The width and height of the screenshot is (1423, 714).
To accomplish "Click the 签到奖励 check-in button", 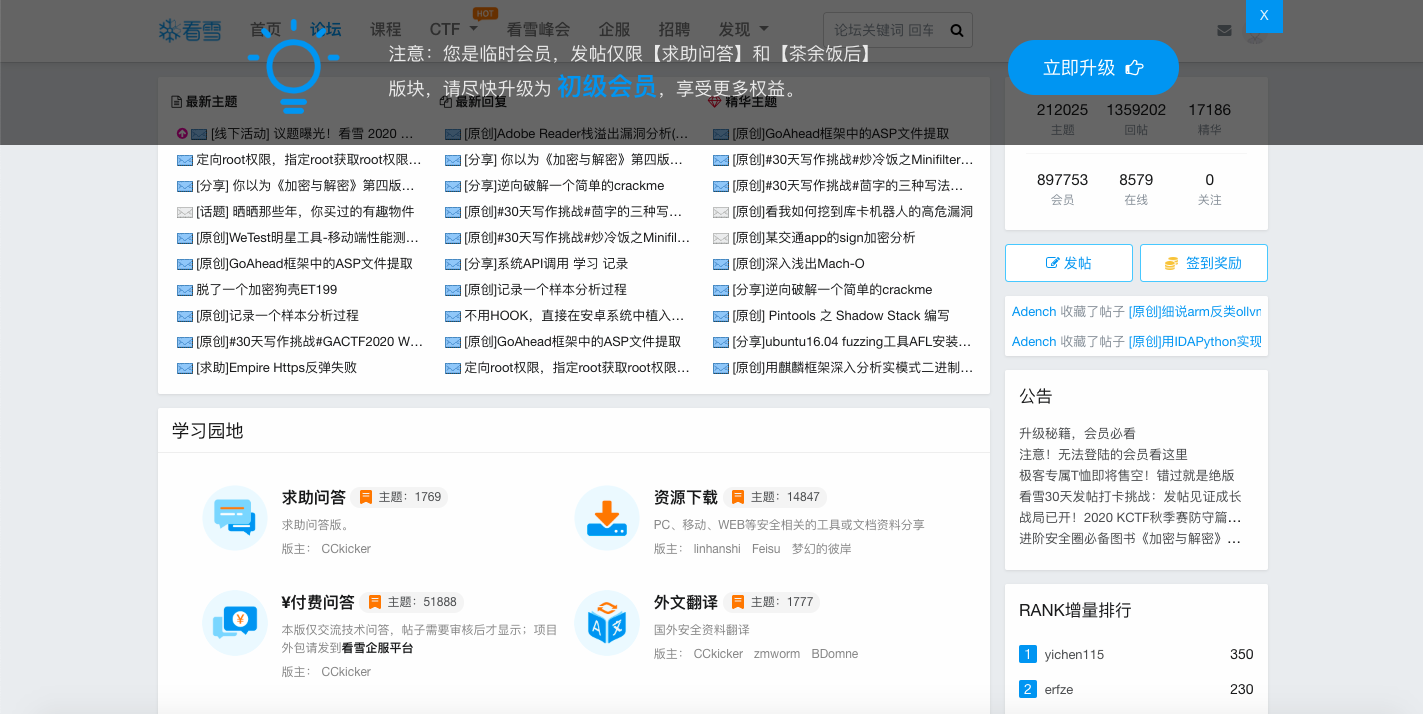I will [1203, 263].
